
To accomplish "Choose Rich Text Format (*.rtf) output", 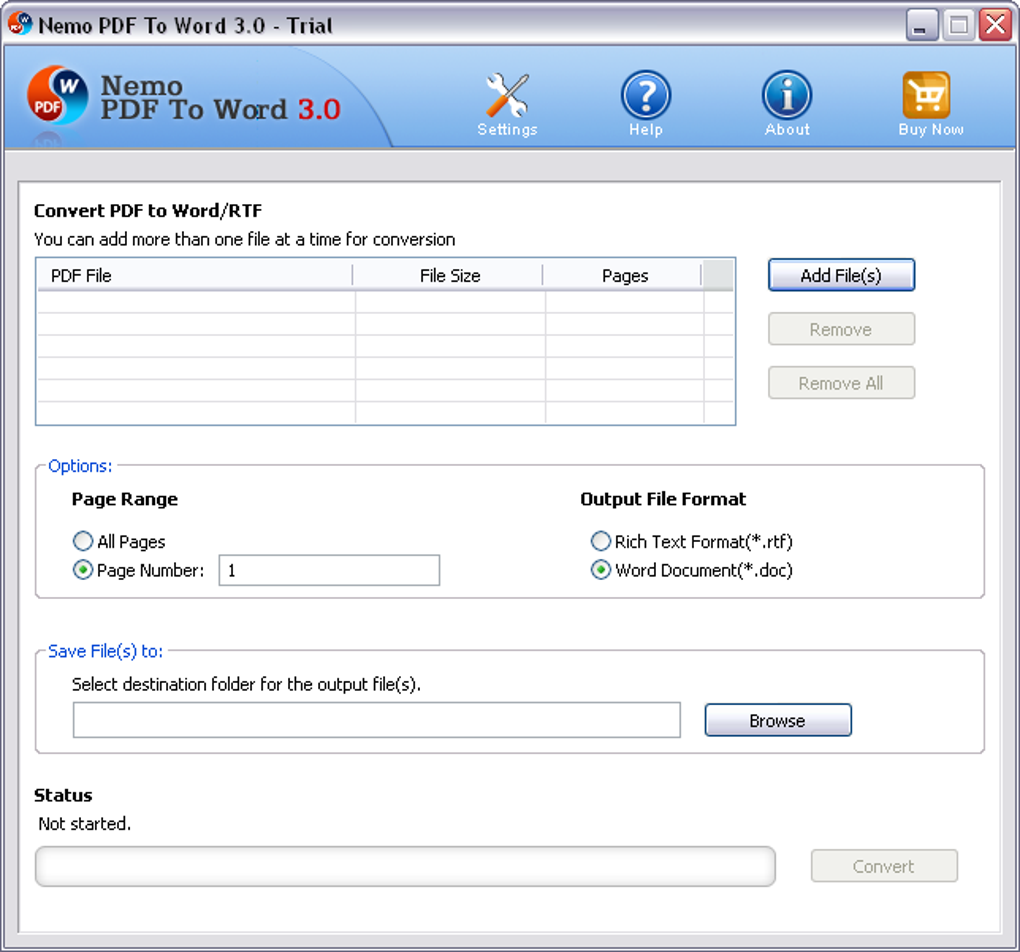I will point(600,541).
